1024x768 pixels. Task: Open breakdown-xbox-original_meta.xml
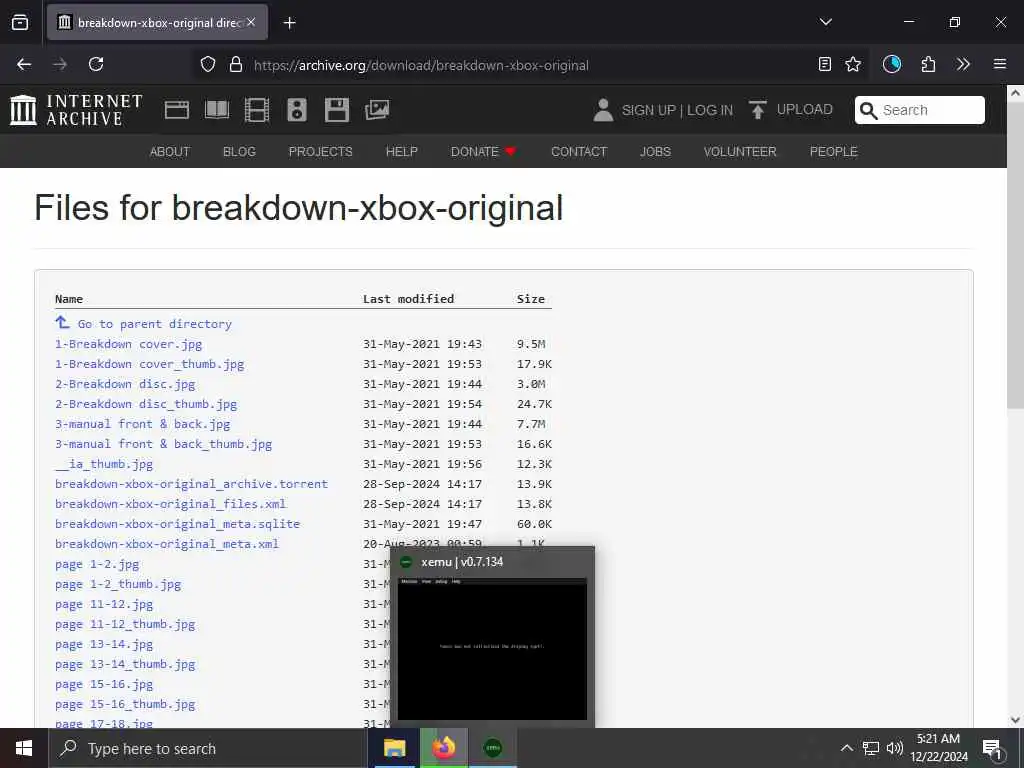point(167,544)
